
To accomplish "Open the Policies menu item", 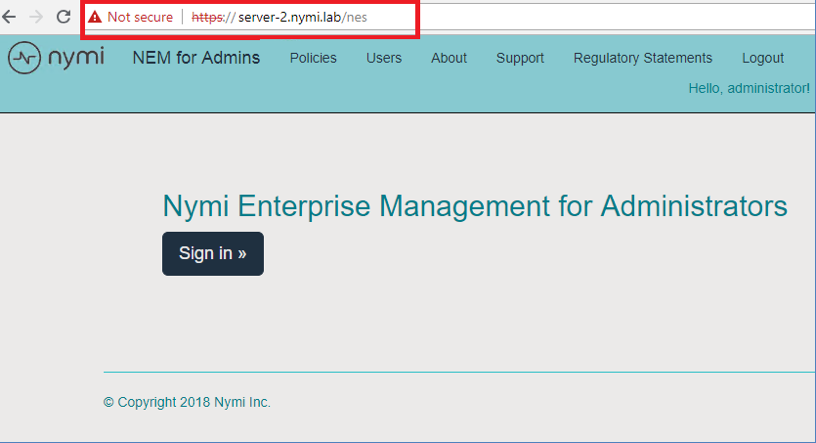I will (x=313, y=58).
